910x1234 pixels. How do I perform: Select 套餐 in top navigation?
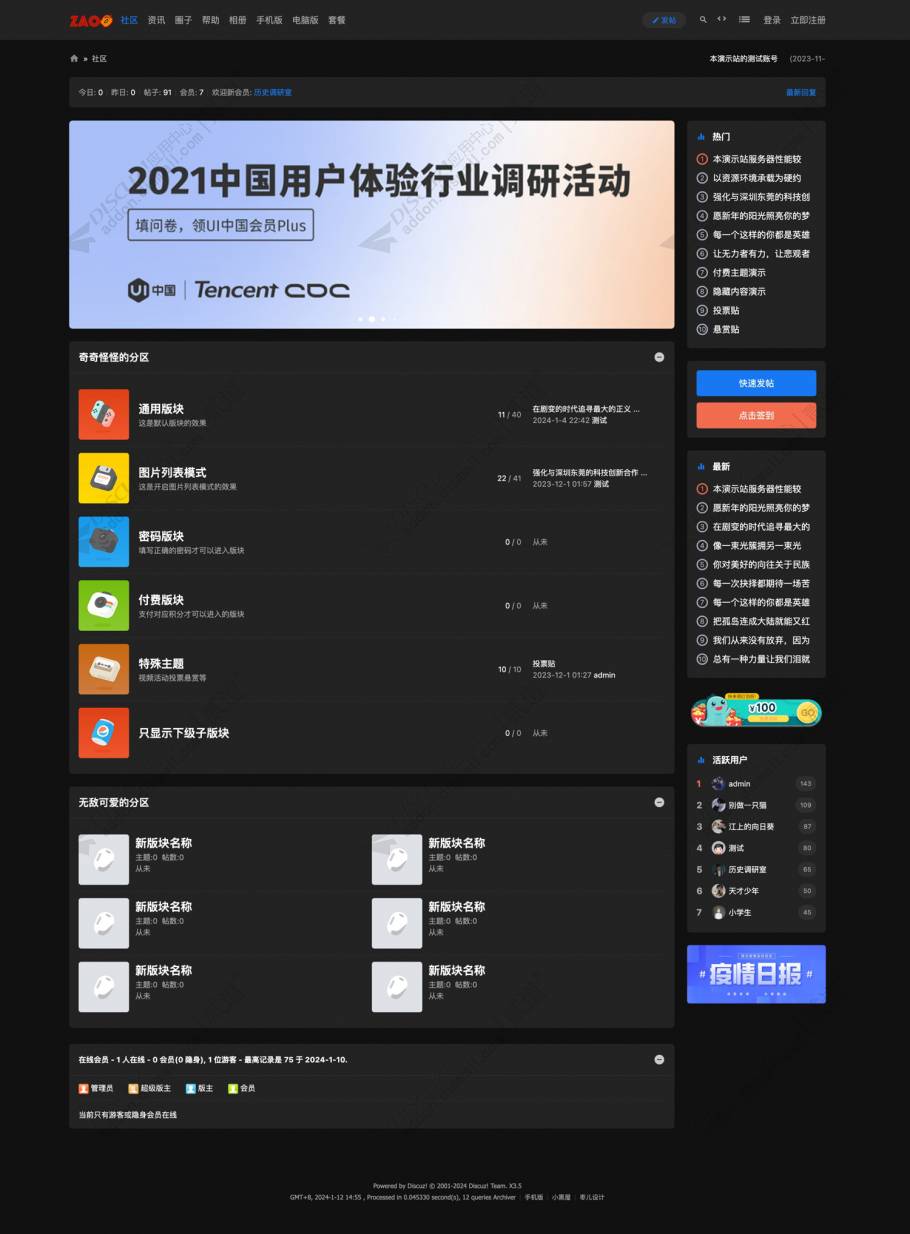tap(337, 20)
